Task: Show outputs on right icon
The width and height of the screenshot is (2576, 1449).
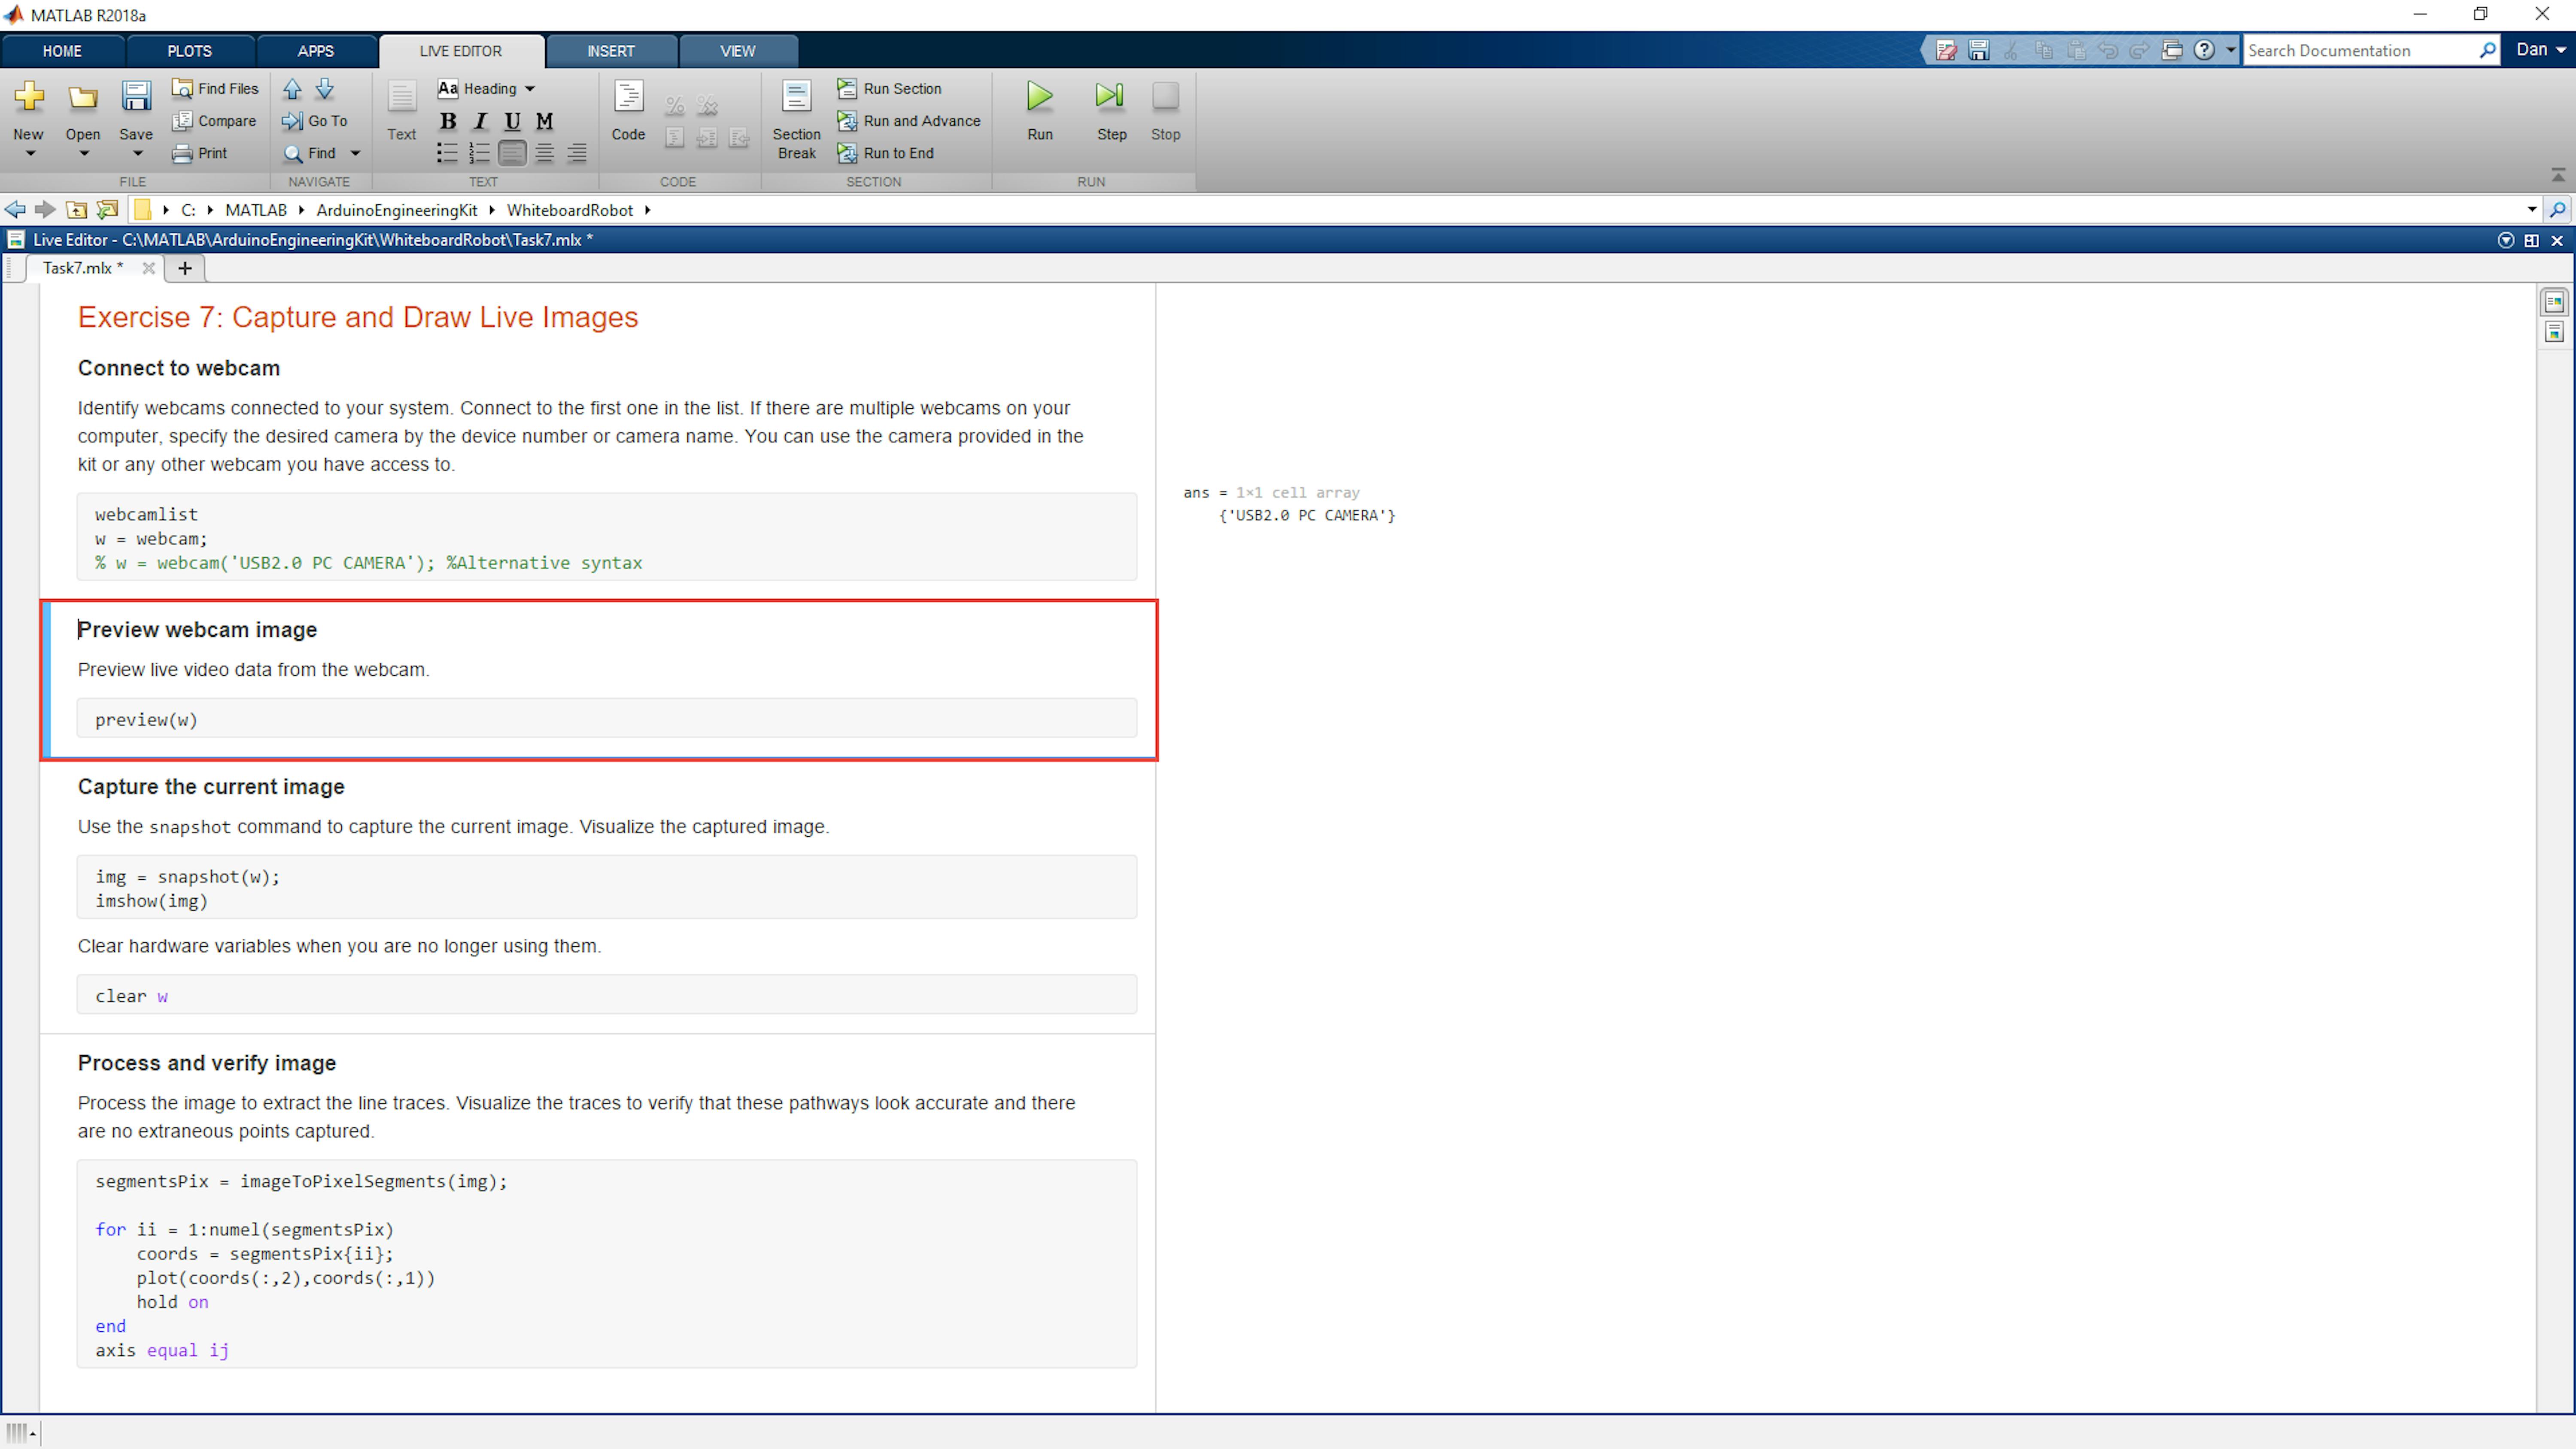Action: pos(2554,301)
